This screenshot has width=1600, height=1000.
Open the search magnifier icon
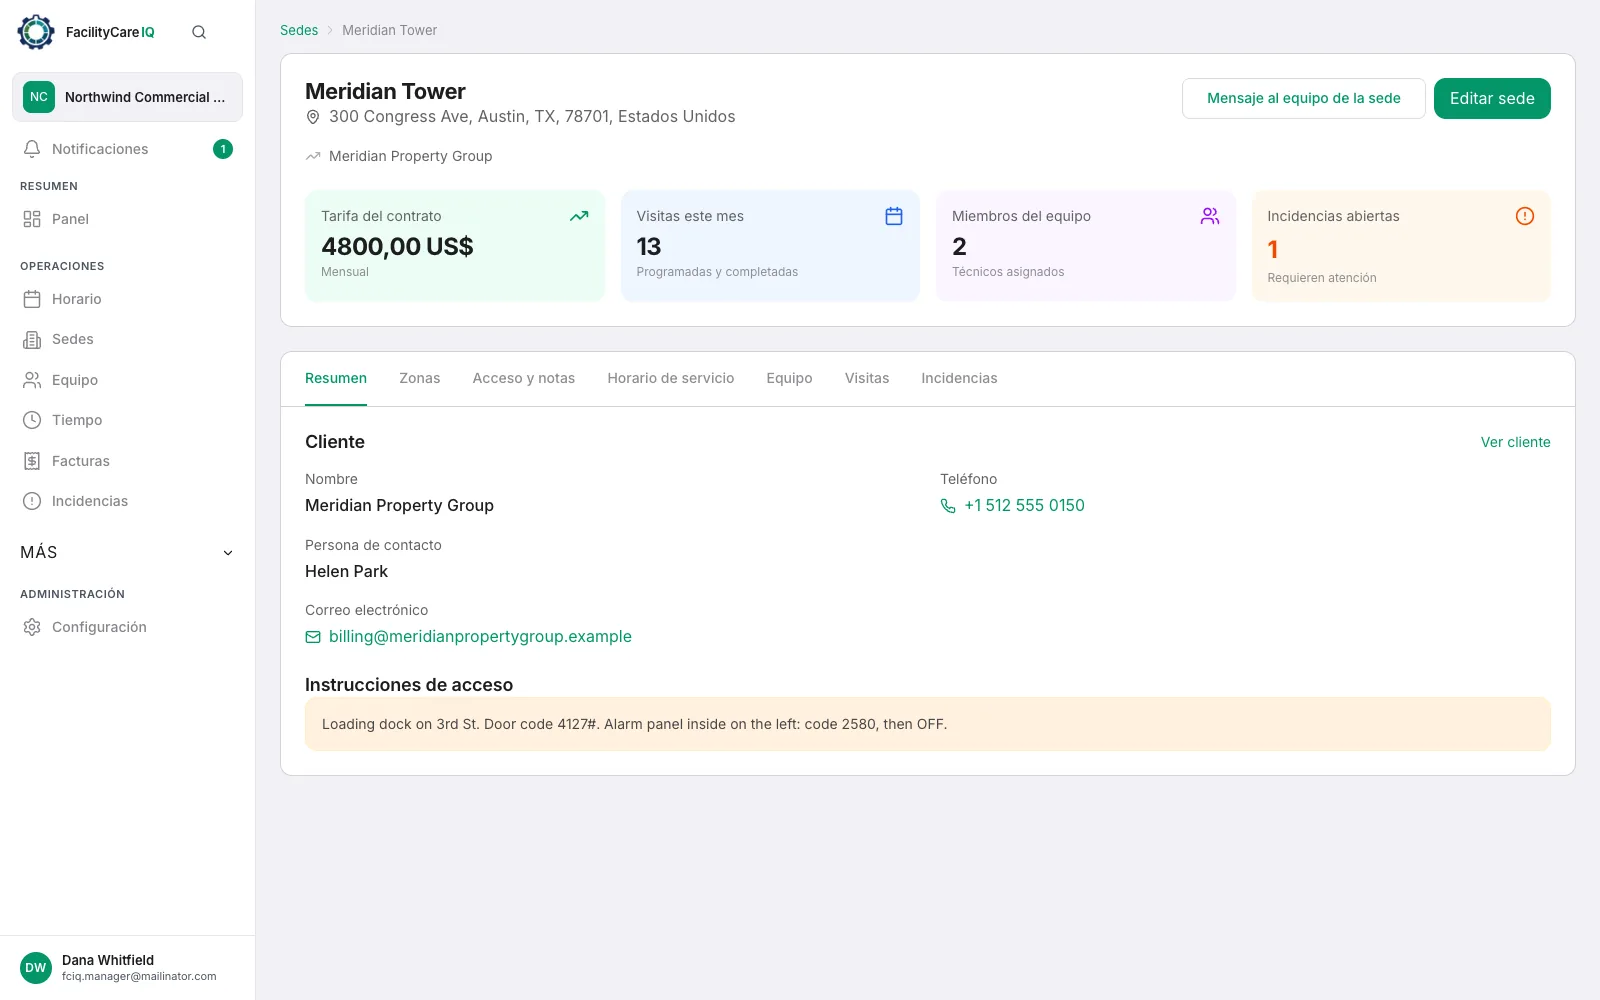coord(199,32)
